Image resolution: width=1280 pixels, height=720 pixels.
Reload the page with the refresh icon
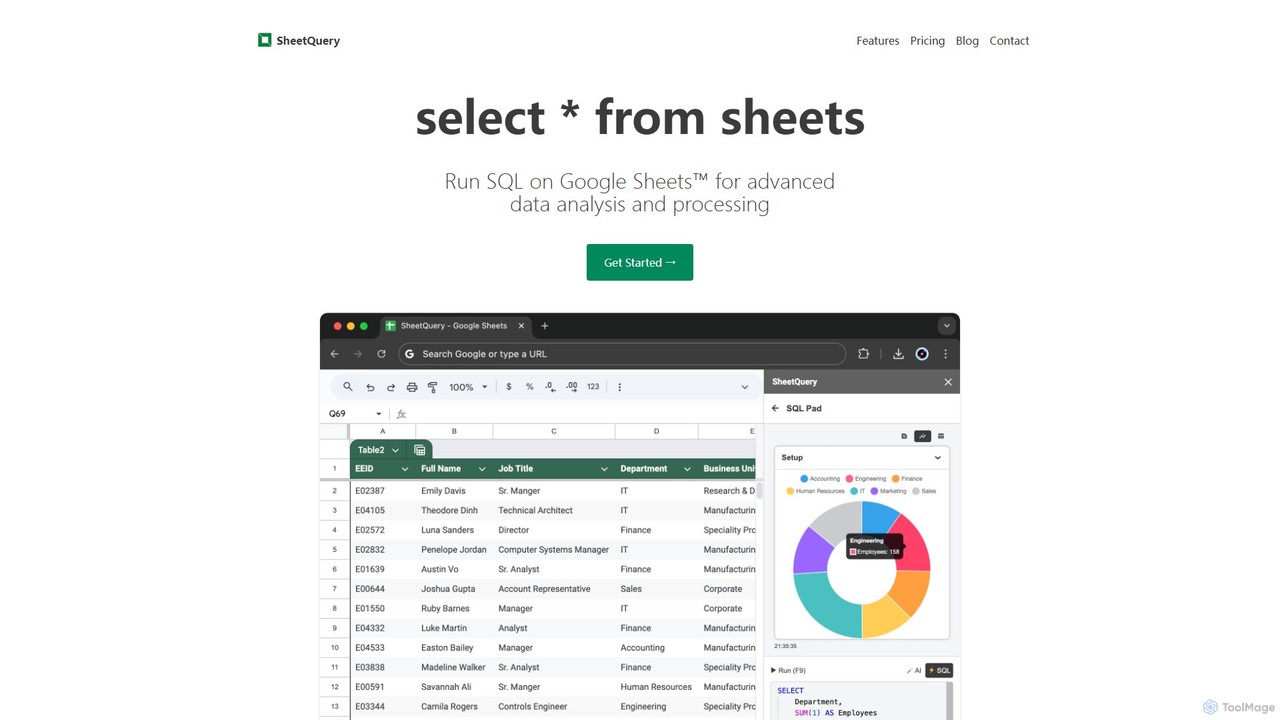[381, 354]
